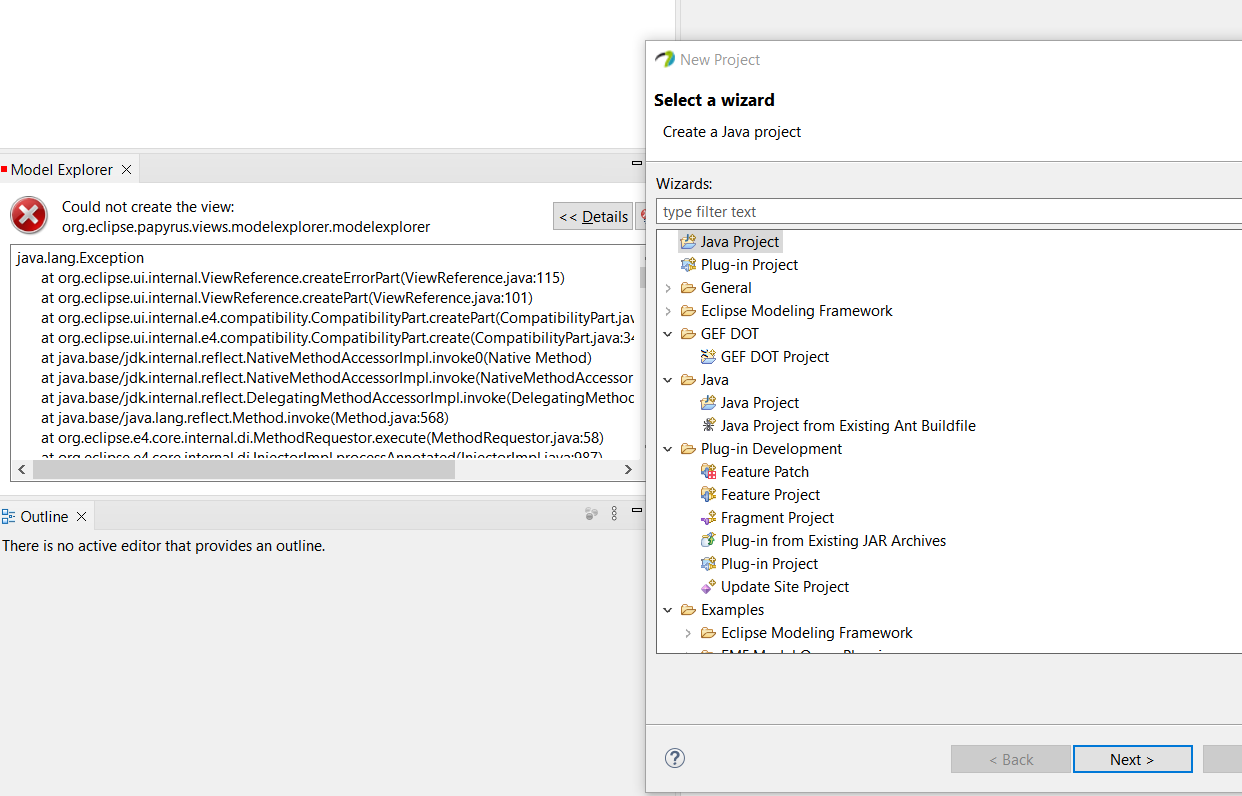Click the 'Select a wizard' heading

click(714, 100)
